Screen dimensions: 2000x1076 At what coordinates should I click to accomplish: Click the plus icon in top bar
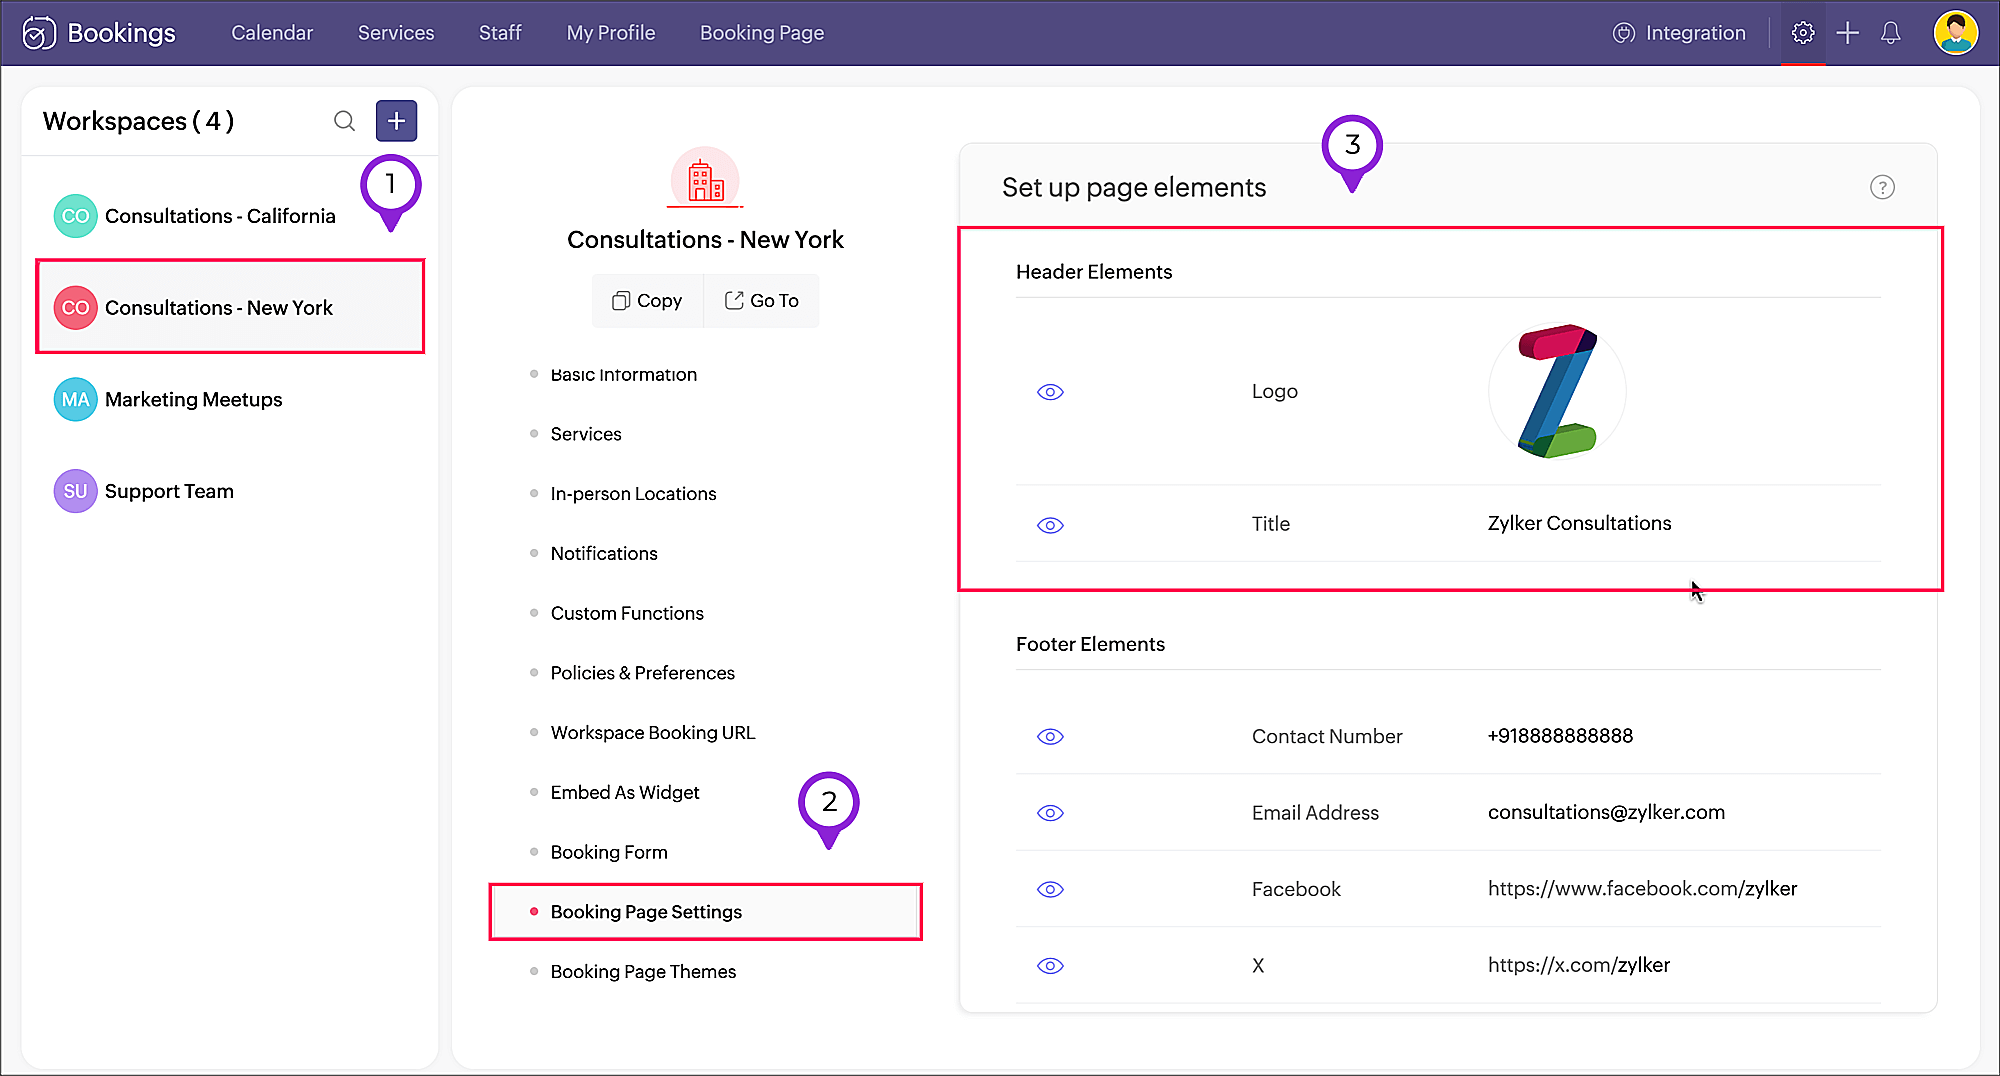tap(1847, 33)
